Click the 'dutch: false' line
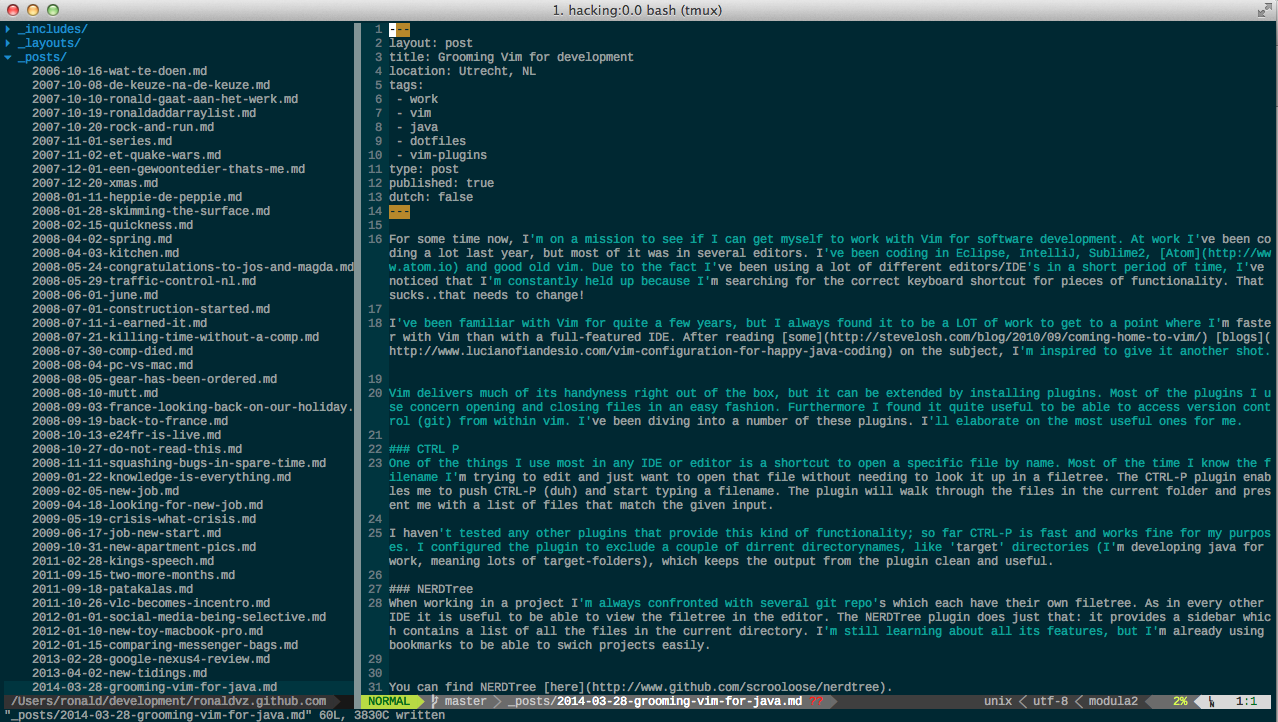 click(x=431, y=197)
